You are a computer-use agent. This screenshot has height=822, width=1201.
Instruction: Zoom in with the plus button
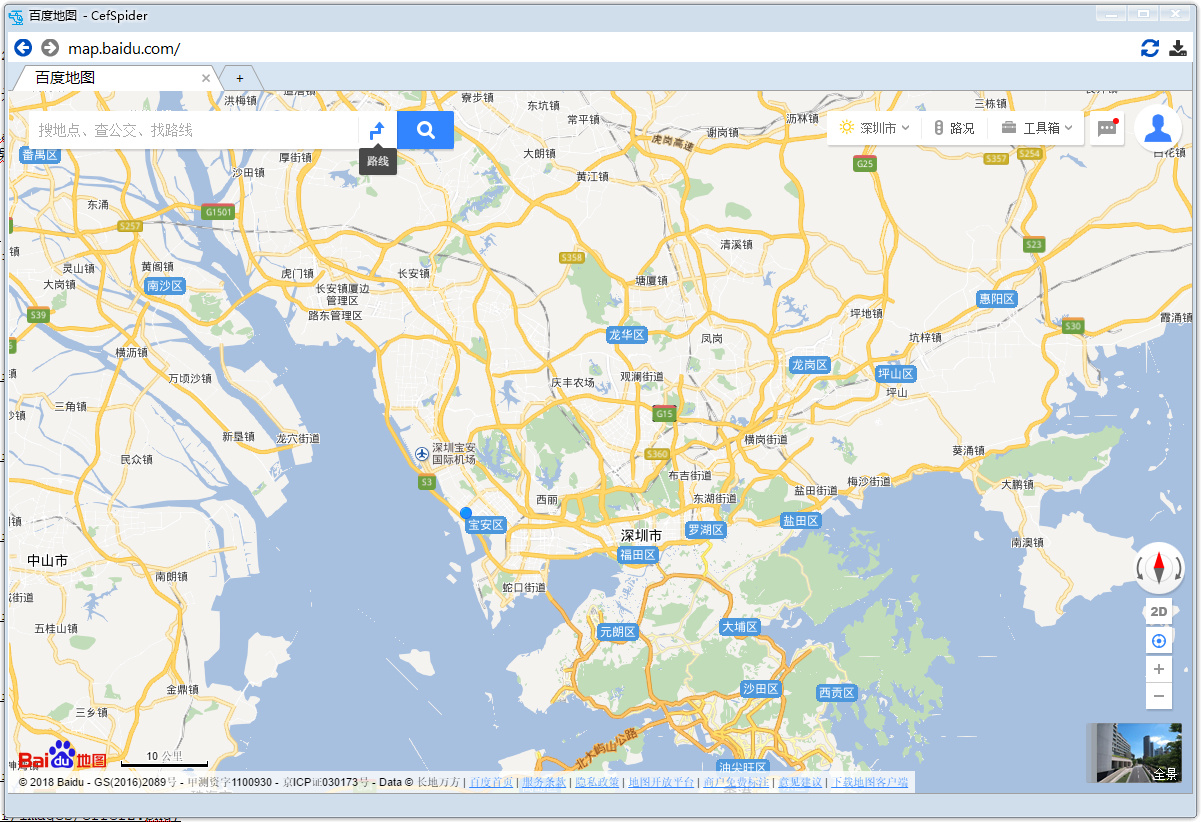1159,670
